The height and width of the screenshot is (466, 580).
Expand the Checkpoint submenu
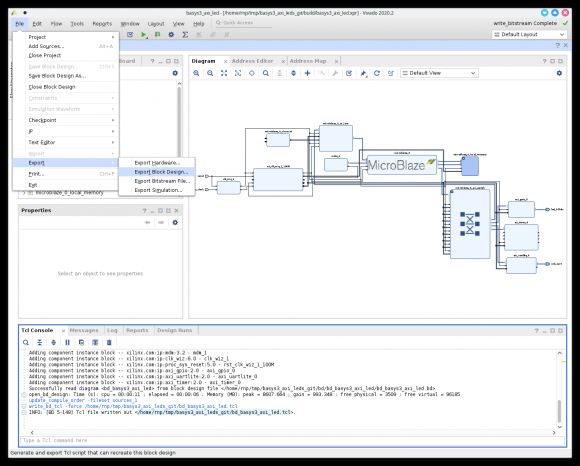coord(71,120)
